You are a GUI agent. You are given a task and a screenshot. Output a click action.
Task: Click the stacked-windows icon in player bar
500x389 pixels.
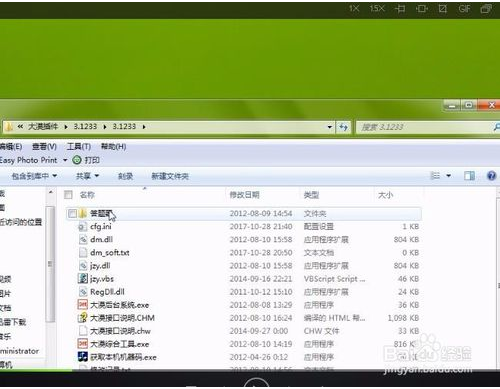pyautogui.click(x=486, y=9)
